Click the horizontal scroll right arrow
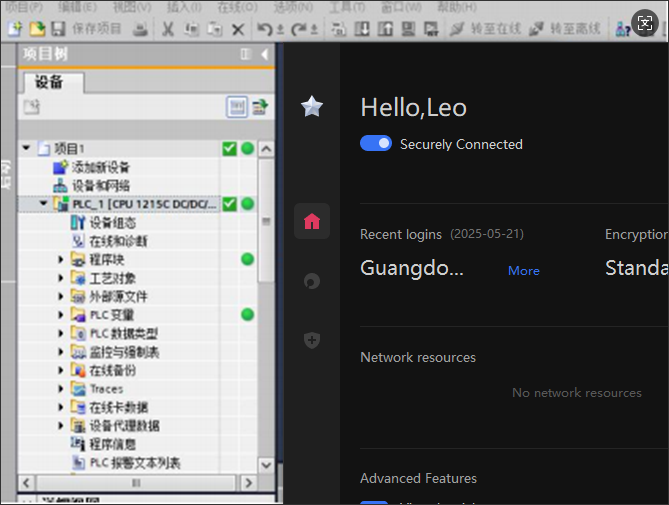The height and width of the screenshot is (505, 669). (x=249, y=483)
